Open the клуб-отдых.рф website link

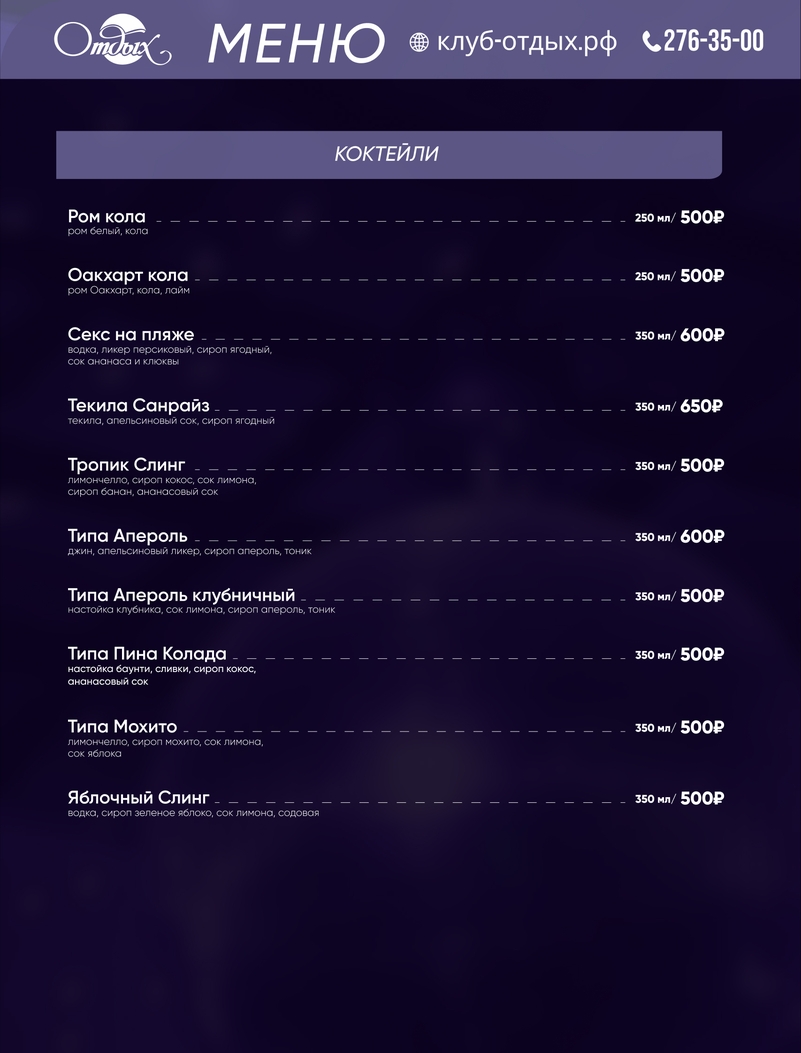526,42
